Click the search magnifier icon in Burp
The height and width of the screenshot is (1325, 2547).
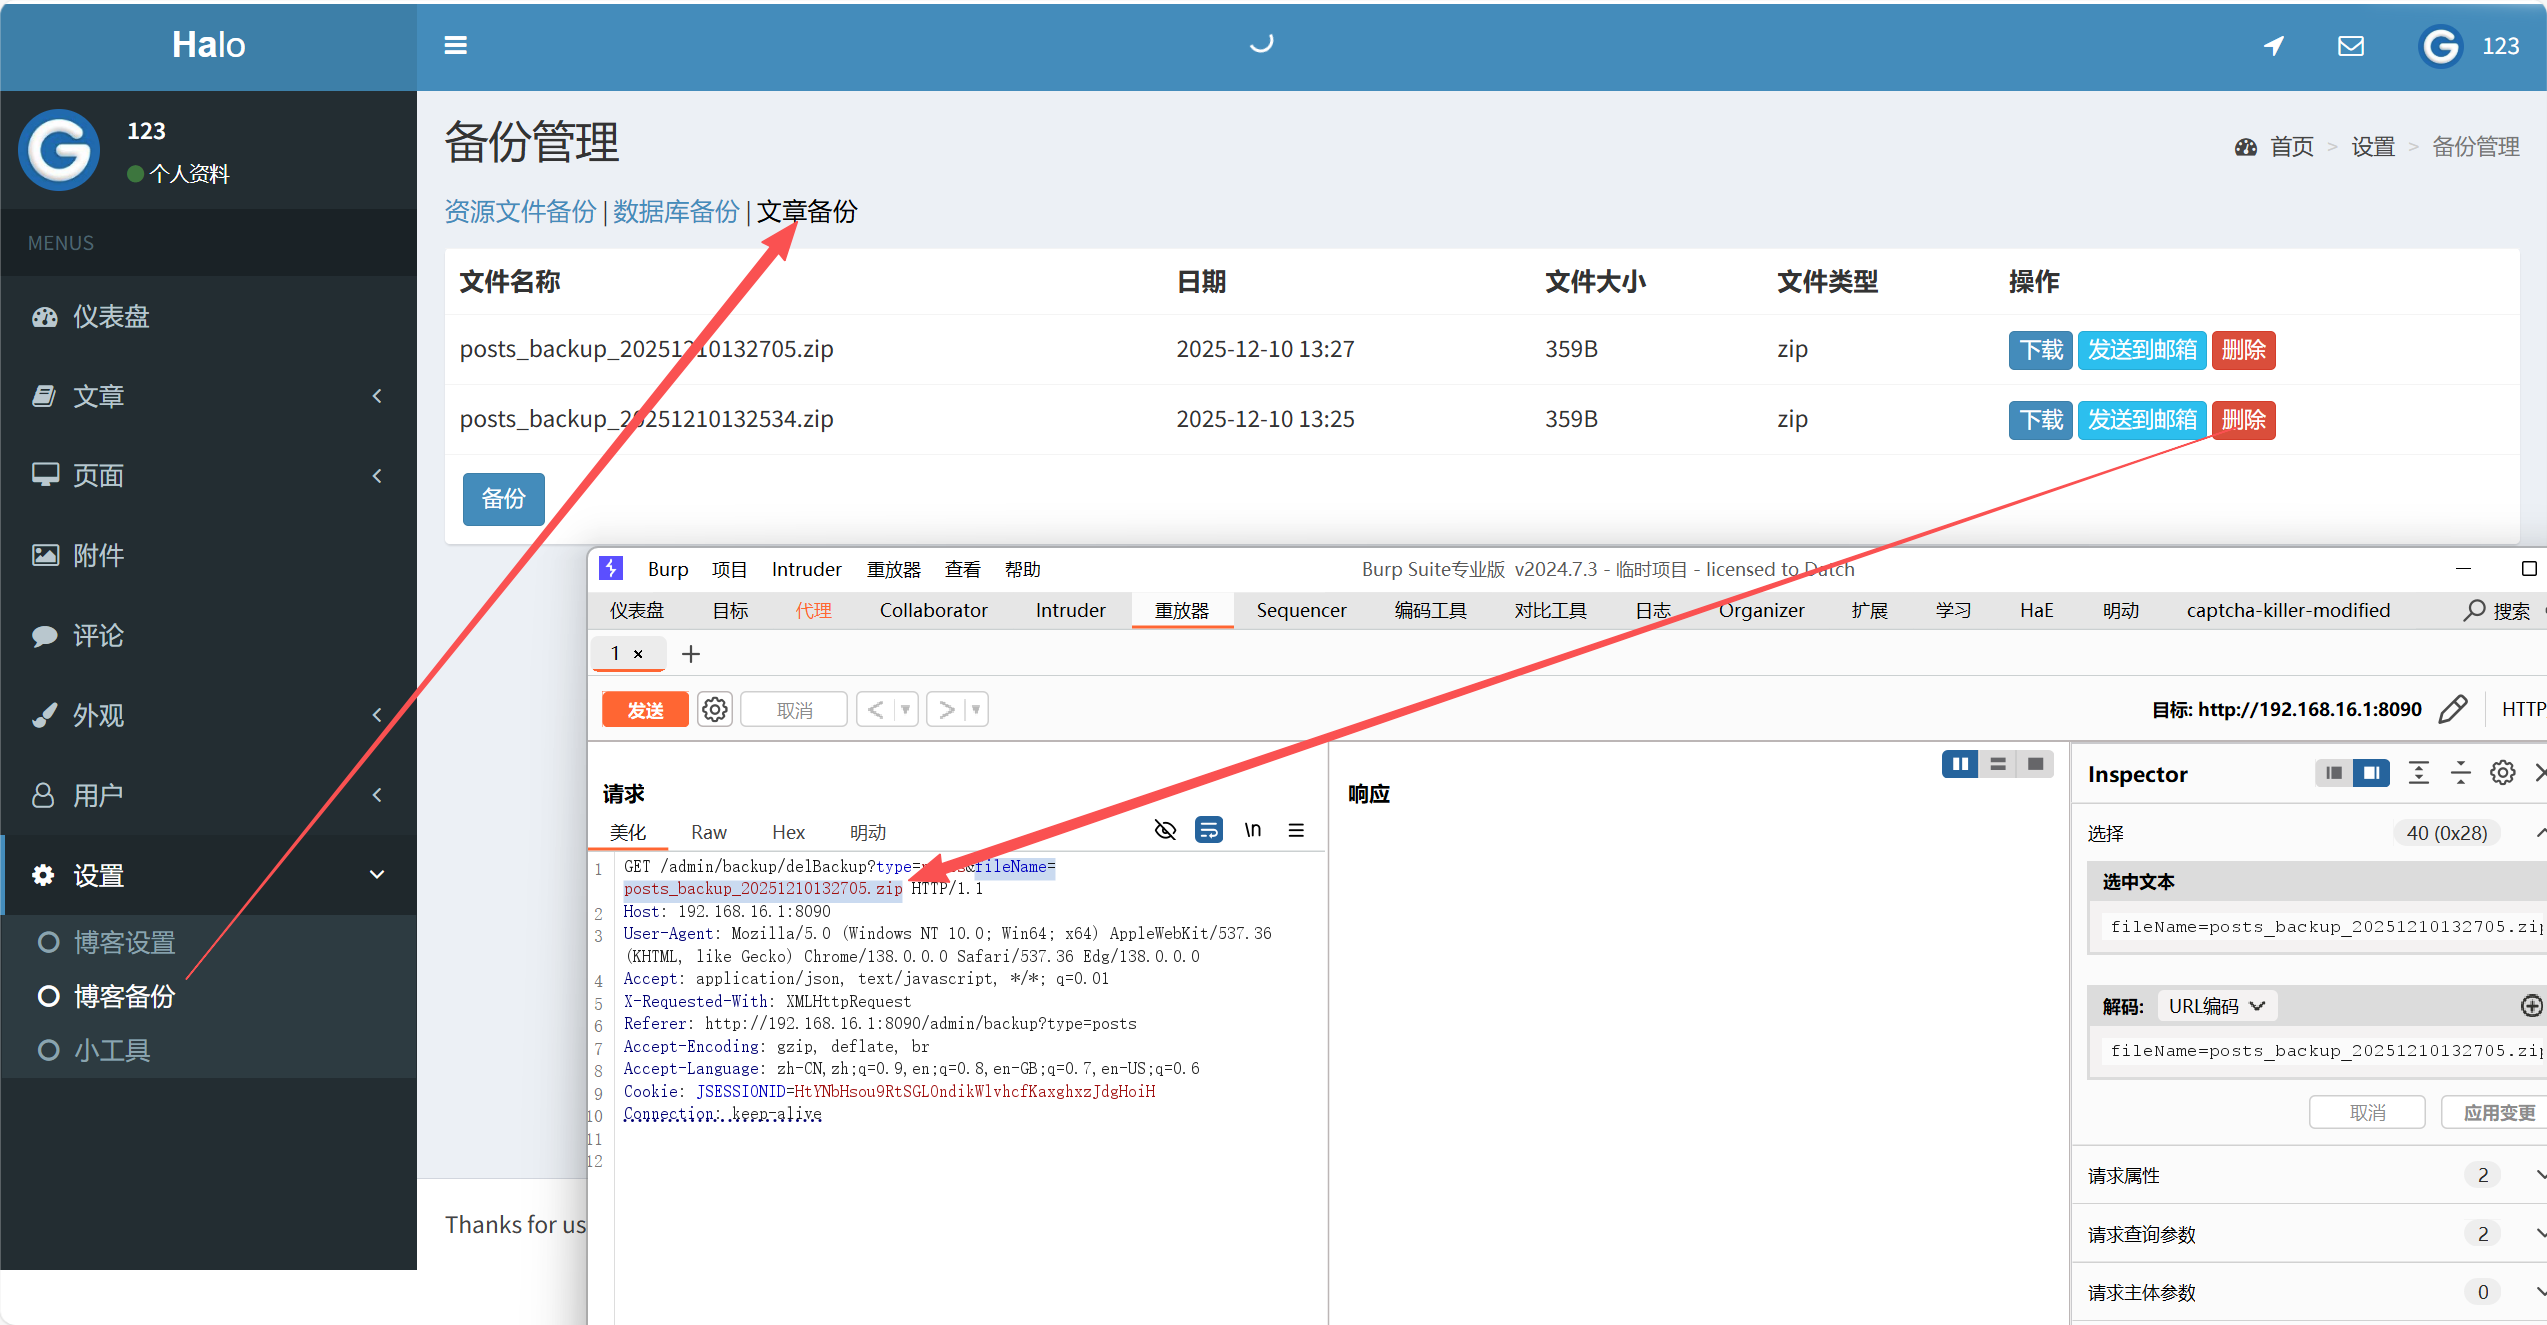pyautogui.click(x=2474, y=610)
